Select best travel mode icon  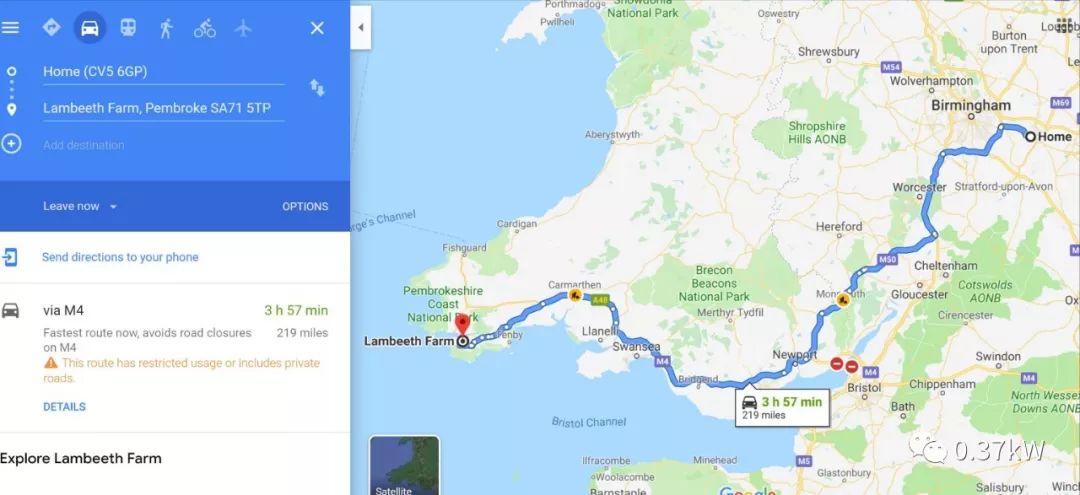(51, 28)
